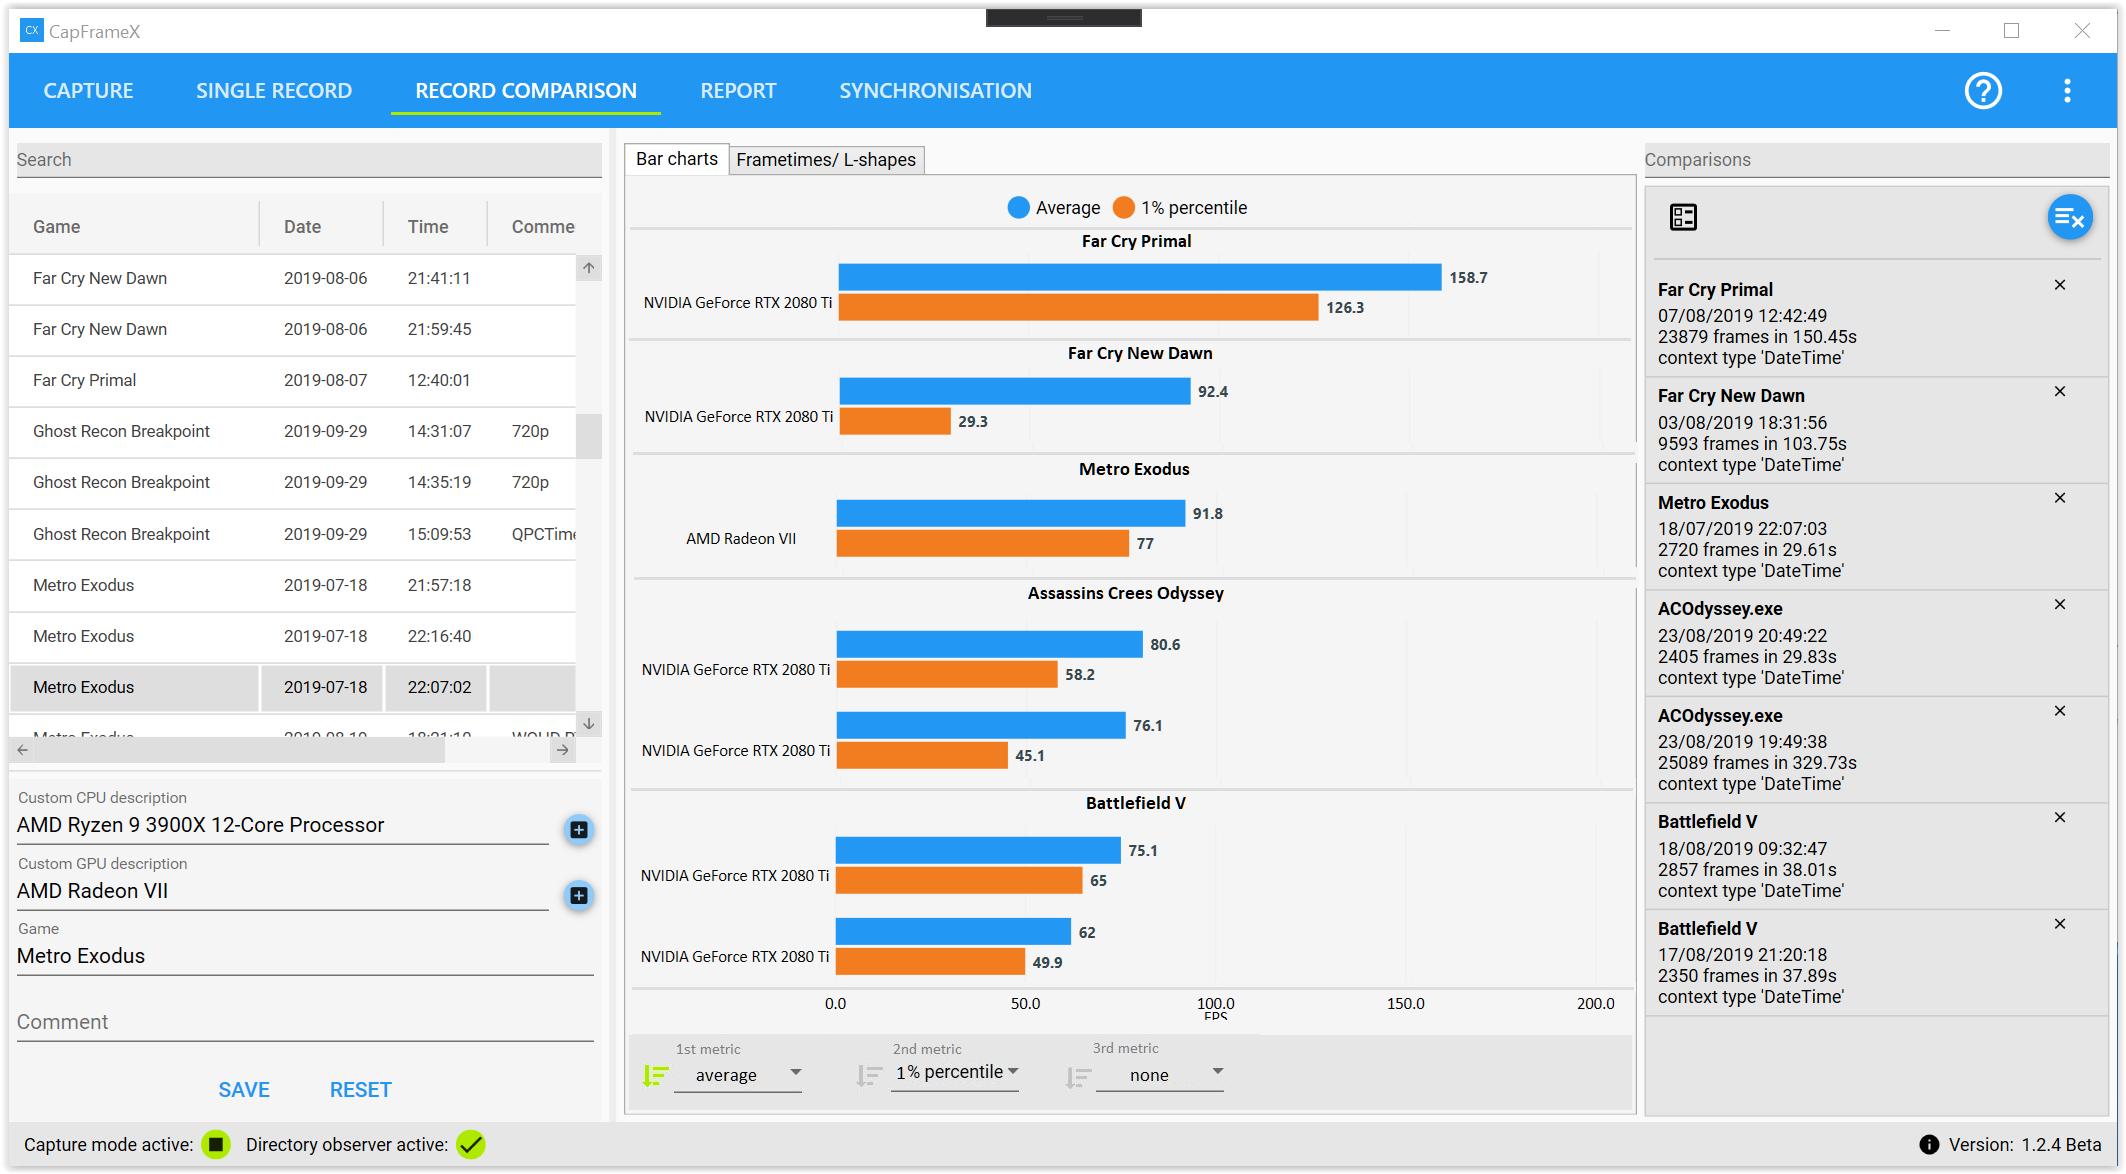This screenshot has width=2126, height=1174.
Task: Click the RESET button
Action: pos(361,1090)
